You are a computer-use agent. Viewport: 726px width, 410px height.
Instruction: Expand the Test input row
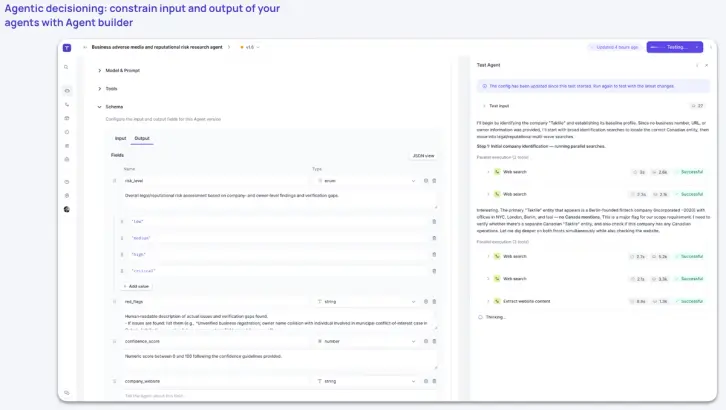[484, 106]
